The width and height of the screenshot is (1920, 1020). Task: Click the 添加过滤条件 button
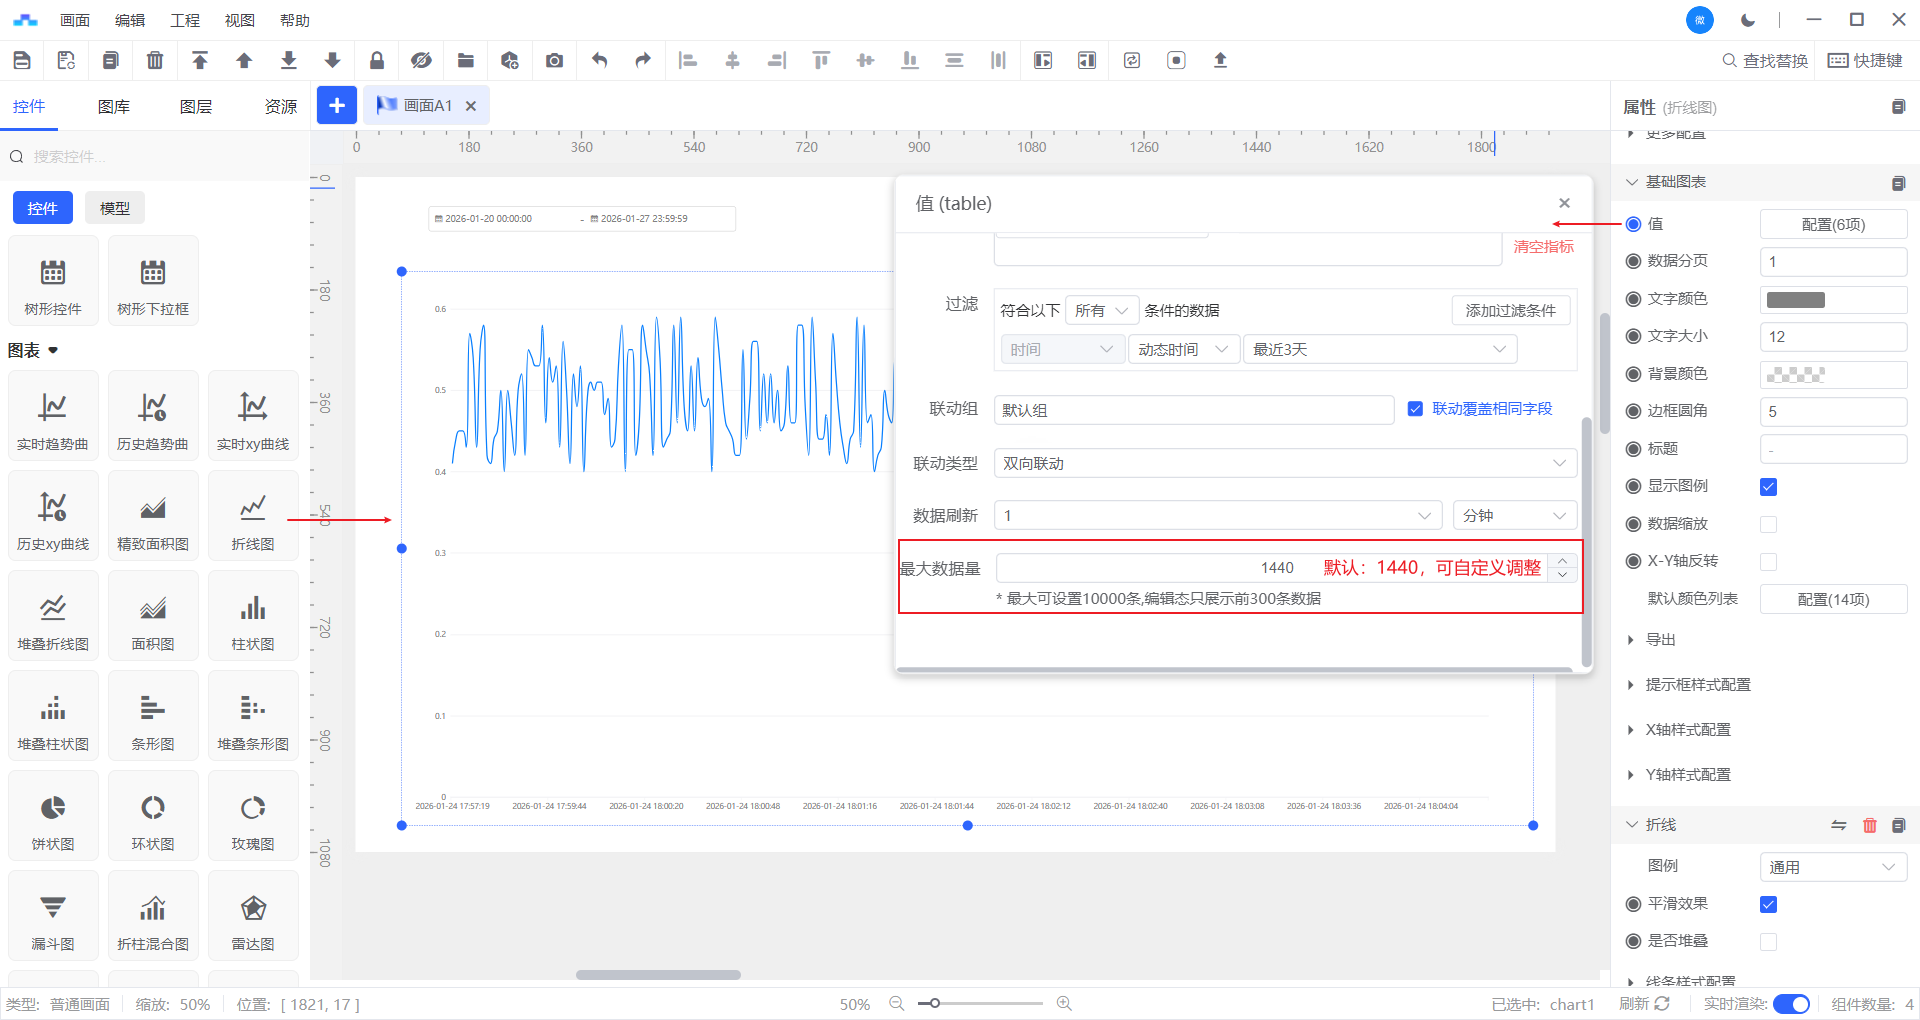1510,311
